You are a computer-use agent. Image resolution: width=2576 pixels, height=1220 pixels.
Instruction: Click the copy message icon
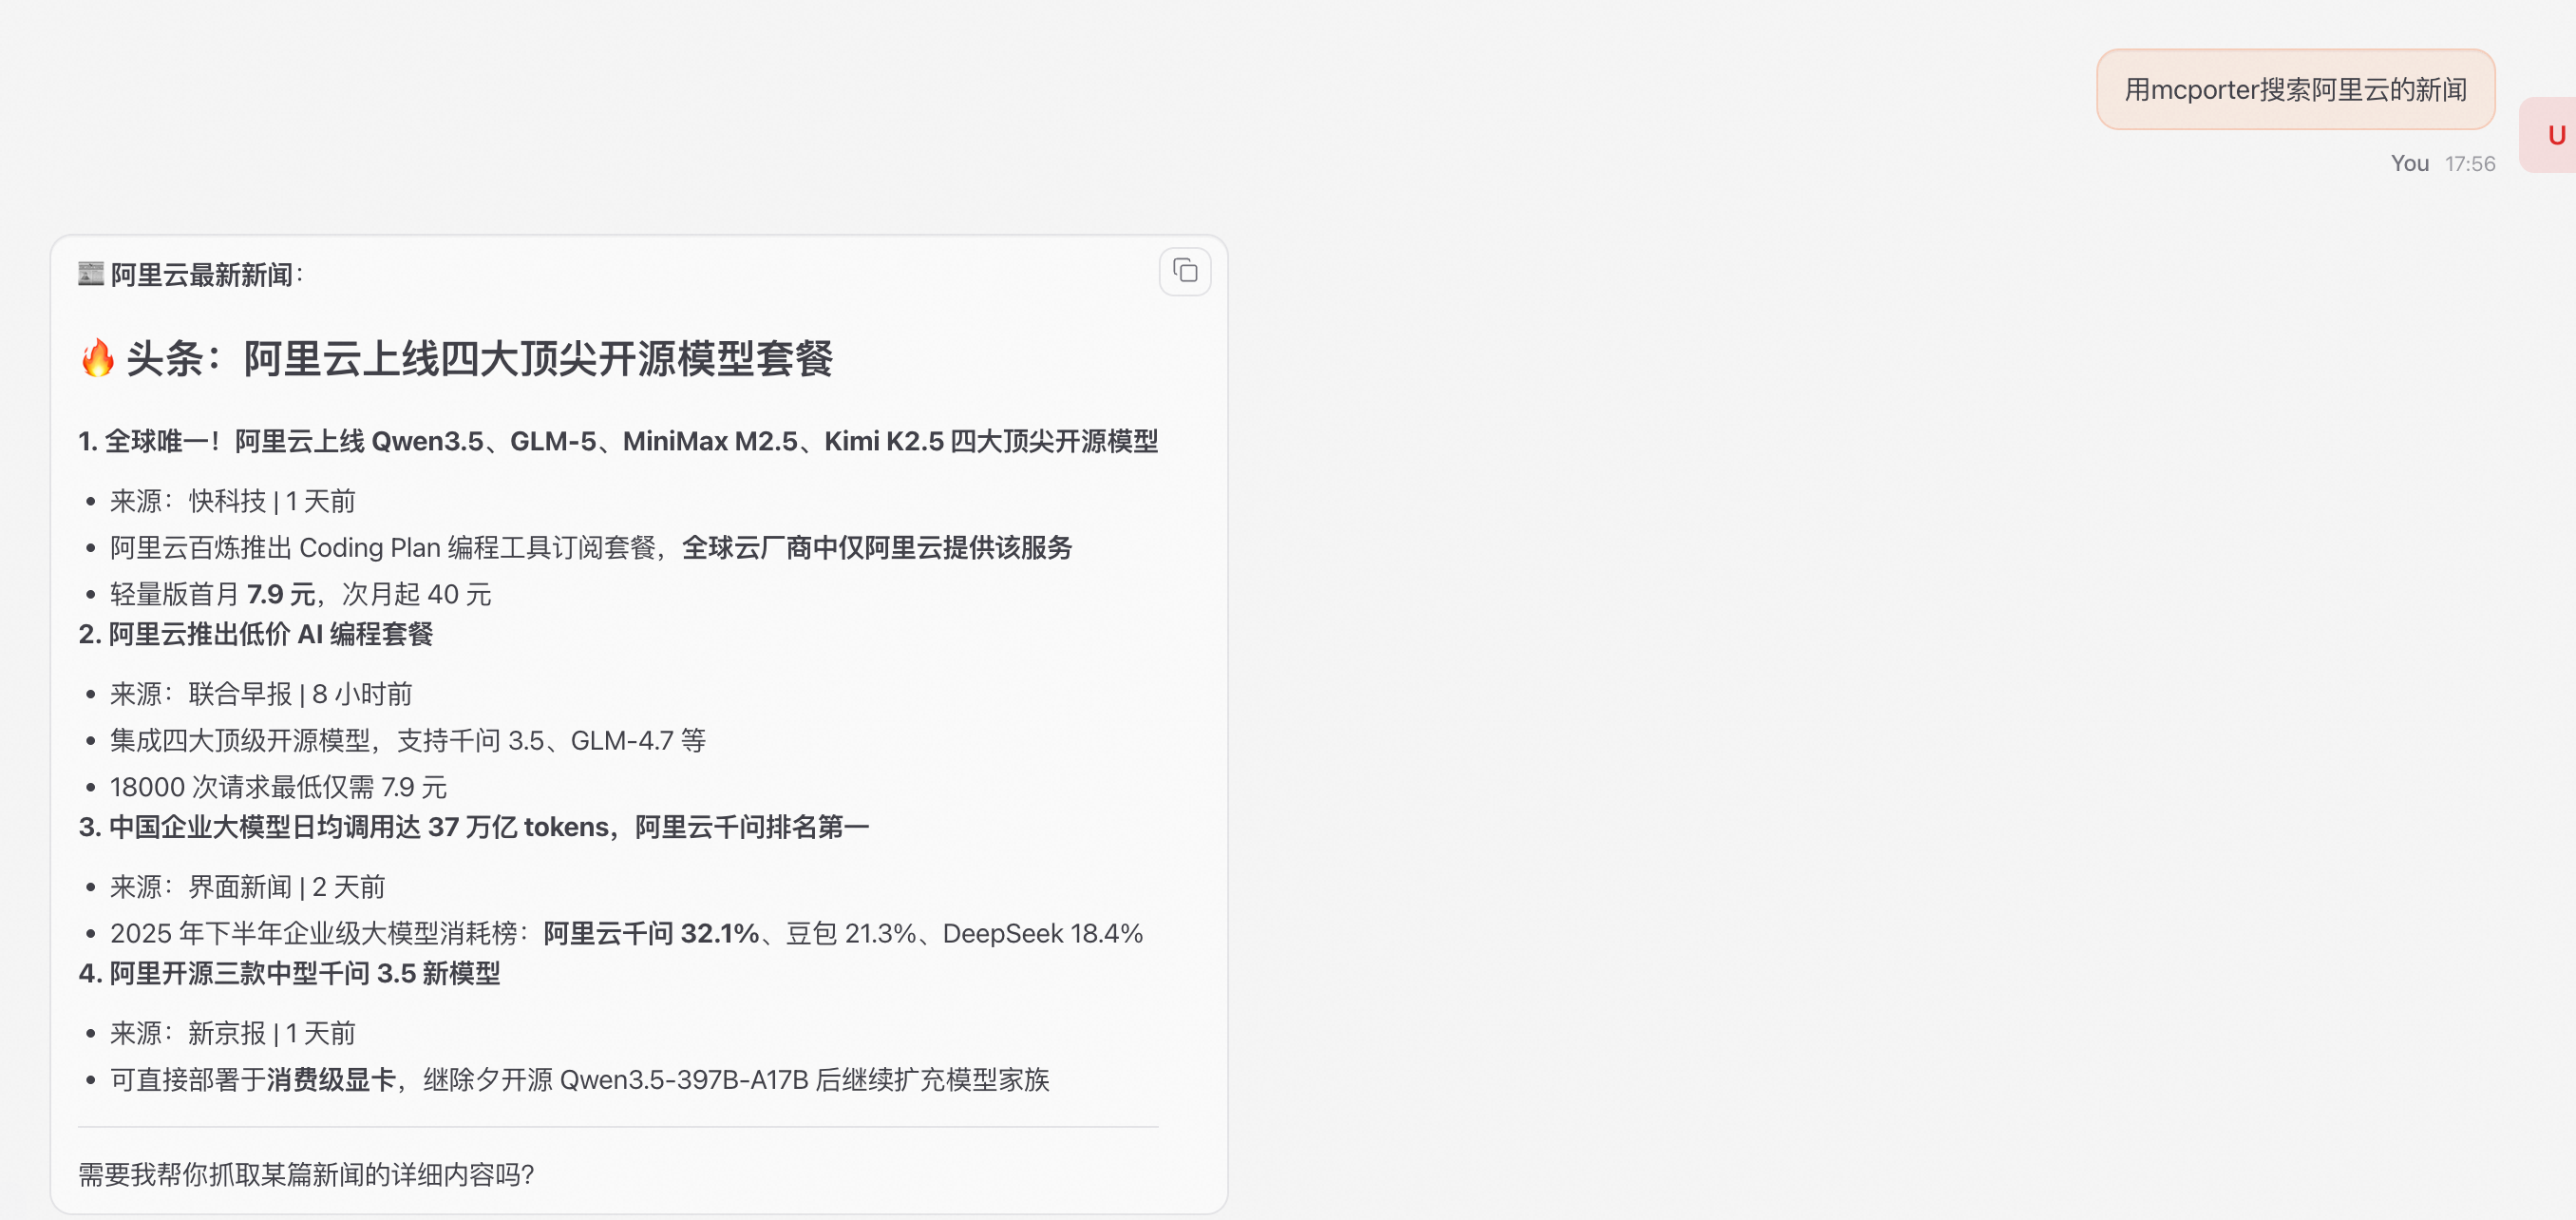1185,271
